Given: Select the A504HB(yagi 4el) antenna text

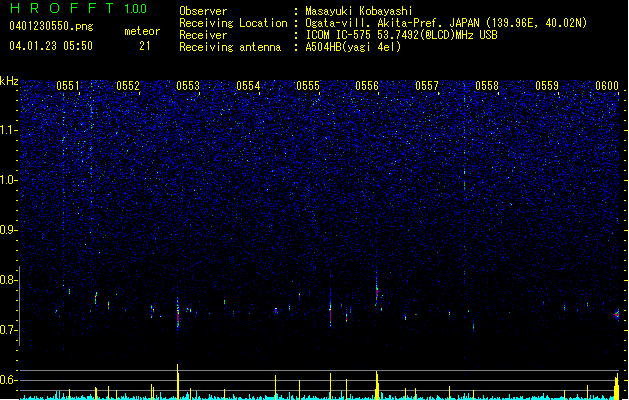Looking at the screenshot, I should tap(353, 47).
